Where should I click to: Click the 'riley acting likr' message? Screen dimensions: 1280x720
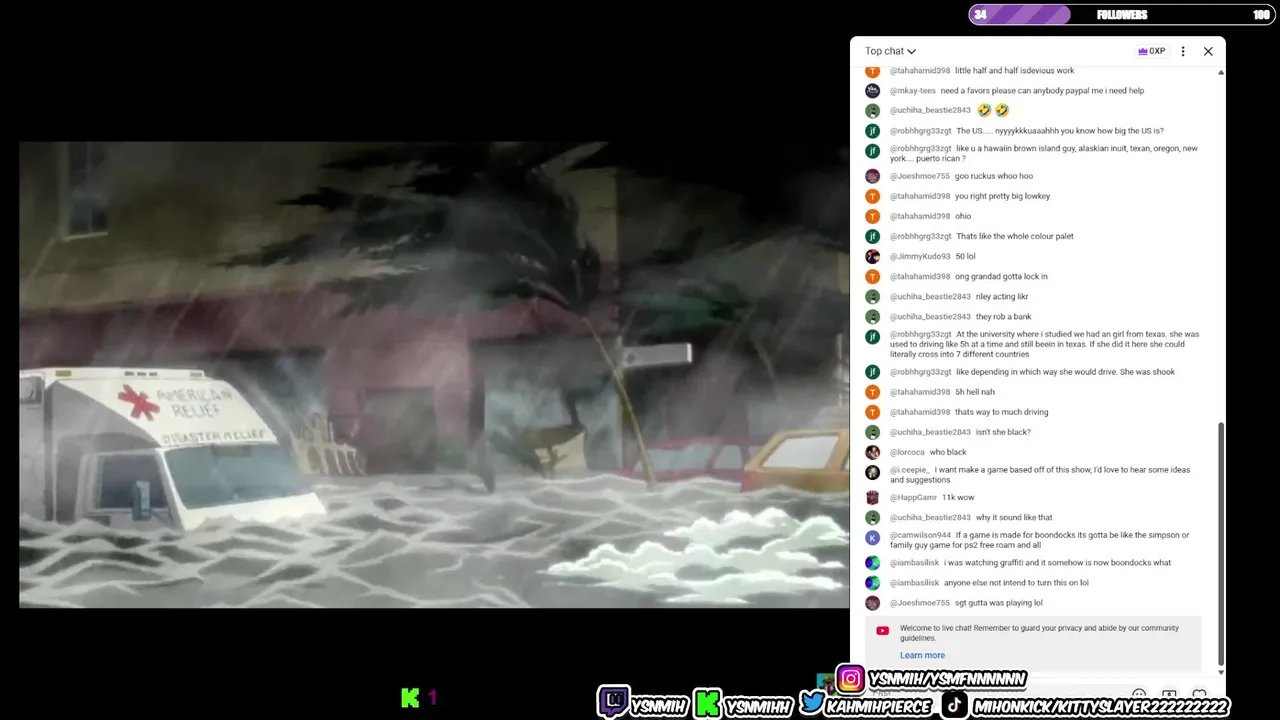point(1002,296)
